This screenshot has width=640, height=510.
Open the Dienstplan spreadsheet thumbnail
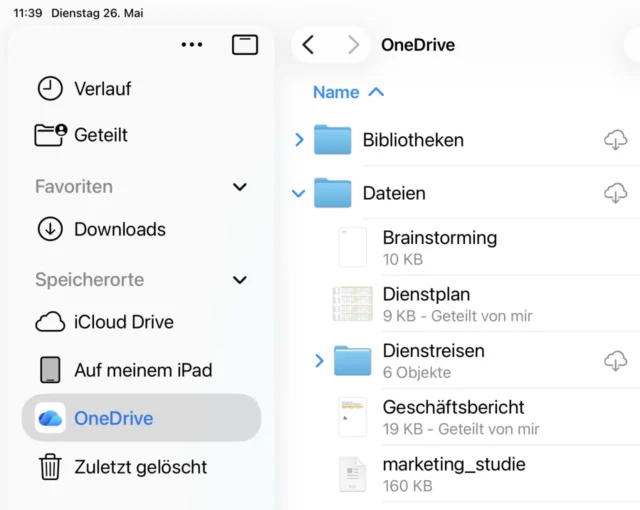[352, 304]
